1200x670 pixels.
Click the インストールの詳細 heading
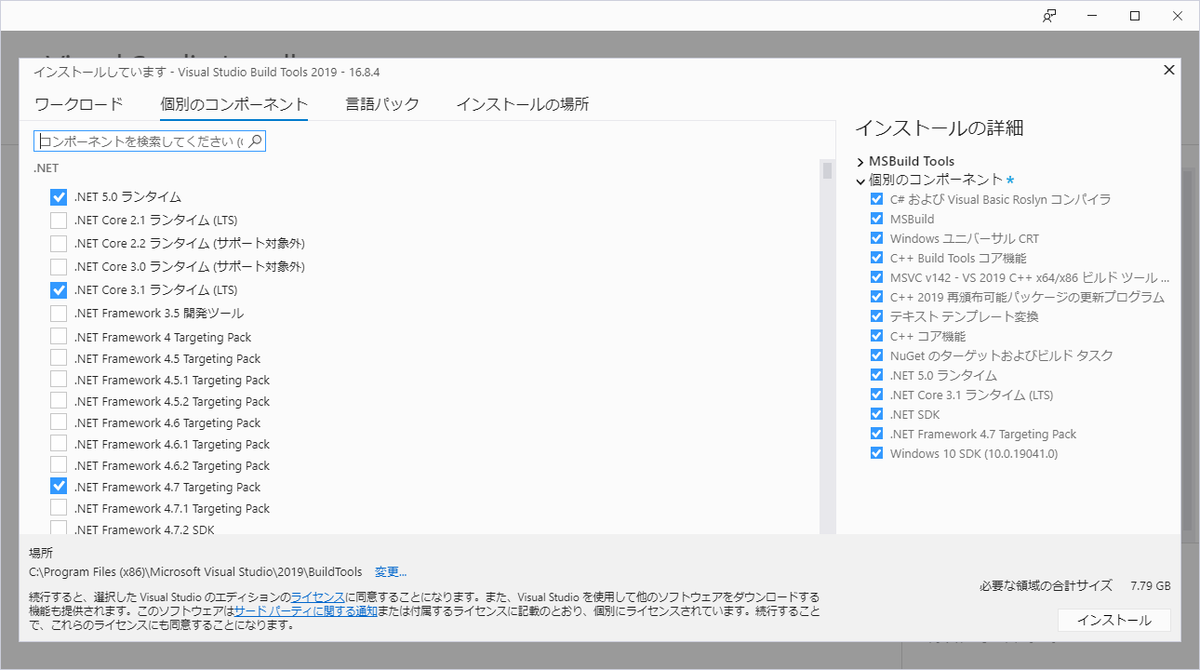tap(939, 128)
